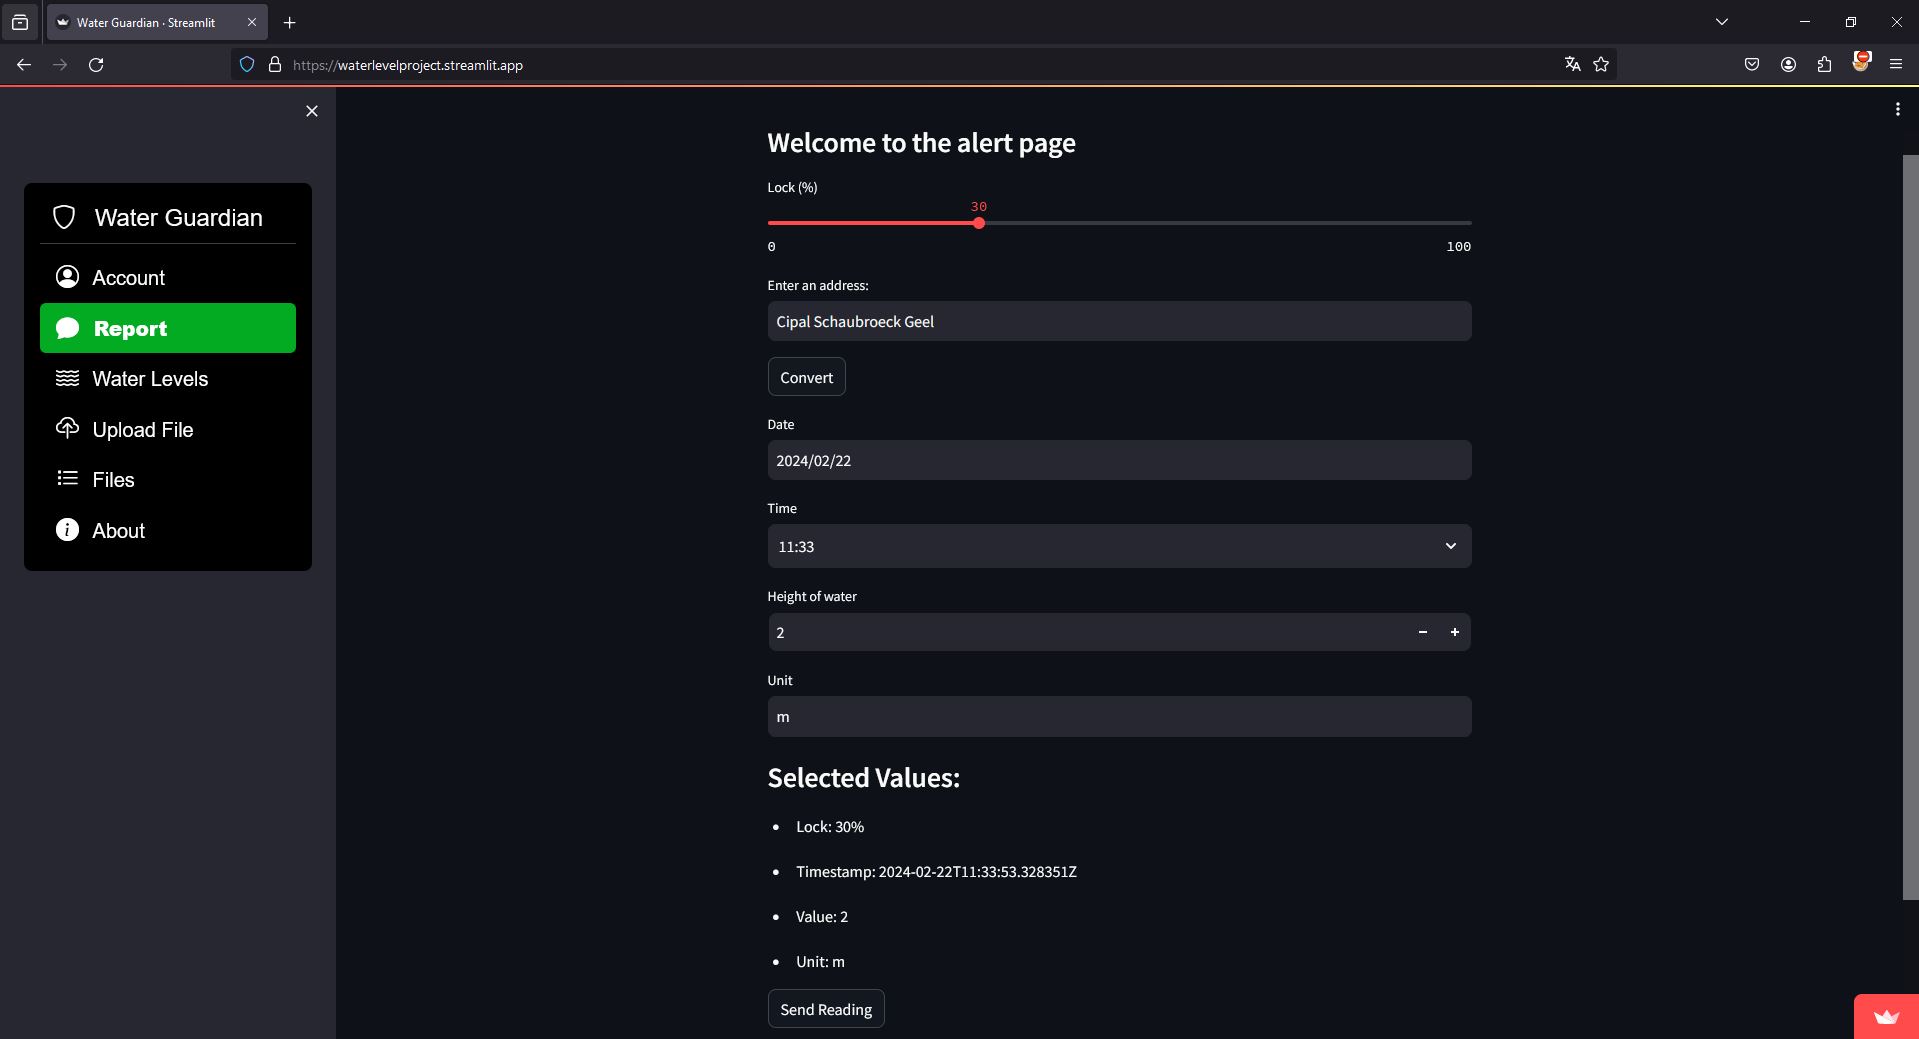Open the Account page in the sidebar

[128, 278]
